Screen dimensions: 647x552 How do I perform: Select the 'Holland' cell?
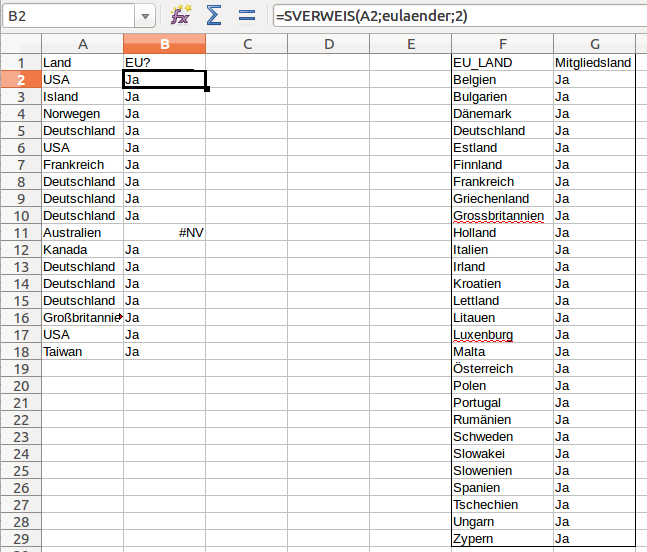503,233
